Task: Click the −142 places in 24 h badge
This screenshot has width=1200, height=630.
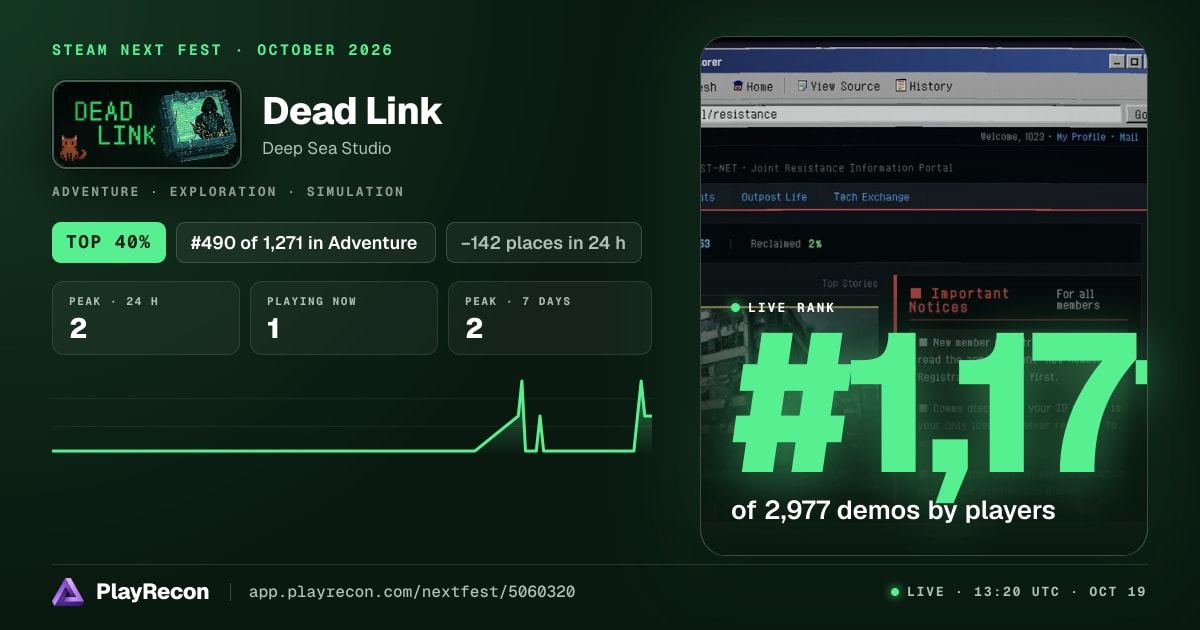Action: (x=544, y=242)
